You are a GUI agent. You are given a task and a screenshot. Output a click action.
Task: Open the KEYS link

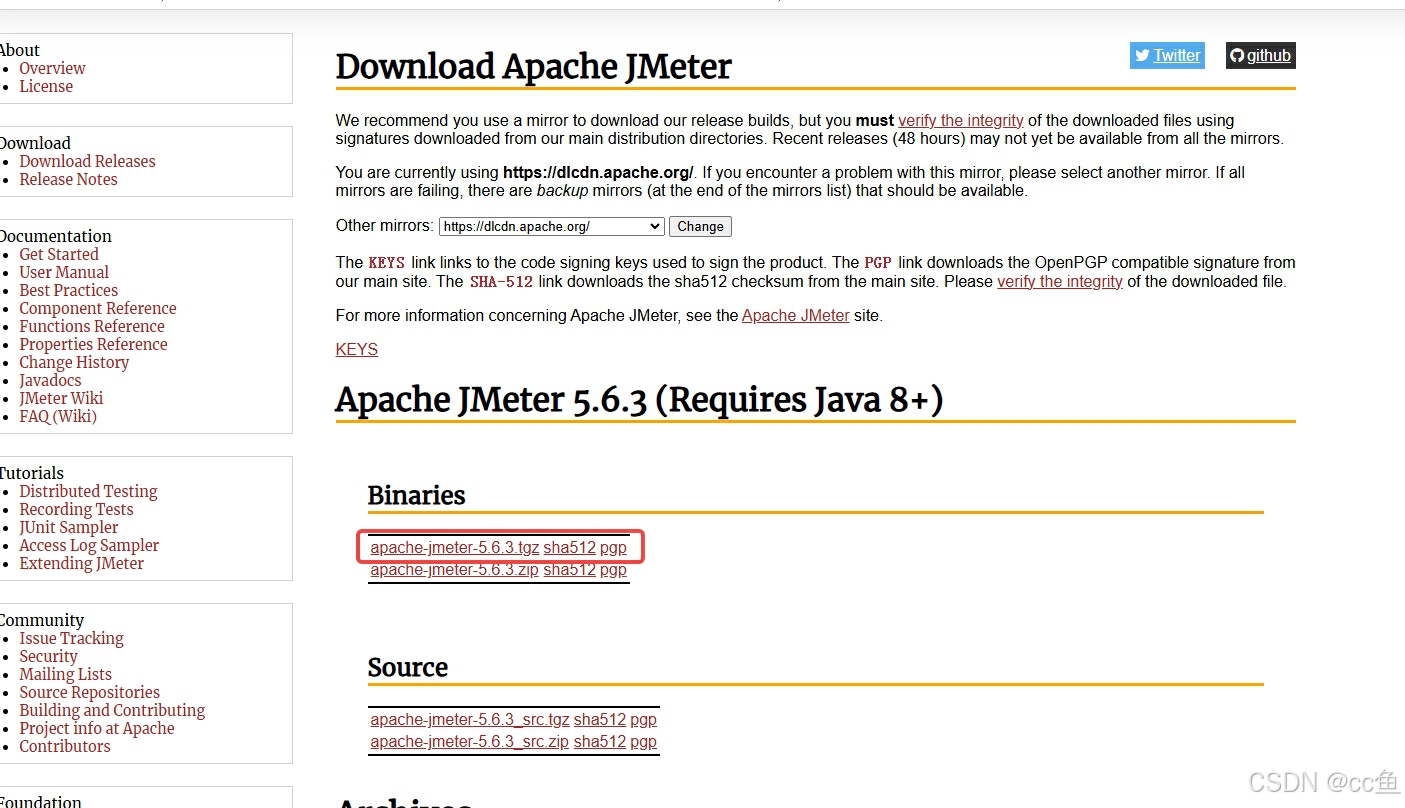coord(357,350)
